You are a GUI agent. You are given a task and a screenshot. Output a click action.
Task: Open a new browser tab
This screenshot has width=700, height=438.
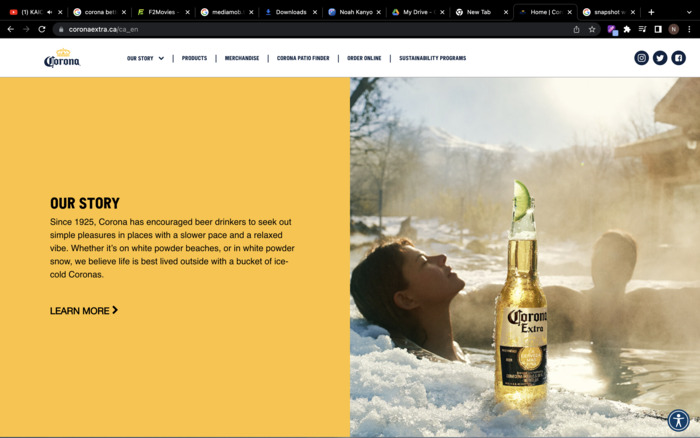651,12
